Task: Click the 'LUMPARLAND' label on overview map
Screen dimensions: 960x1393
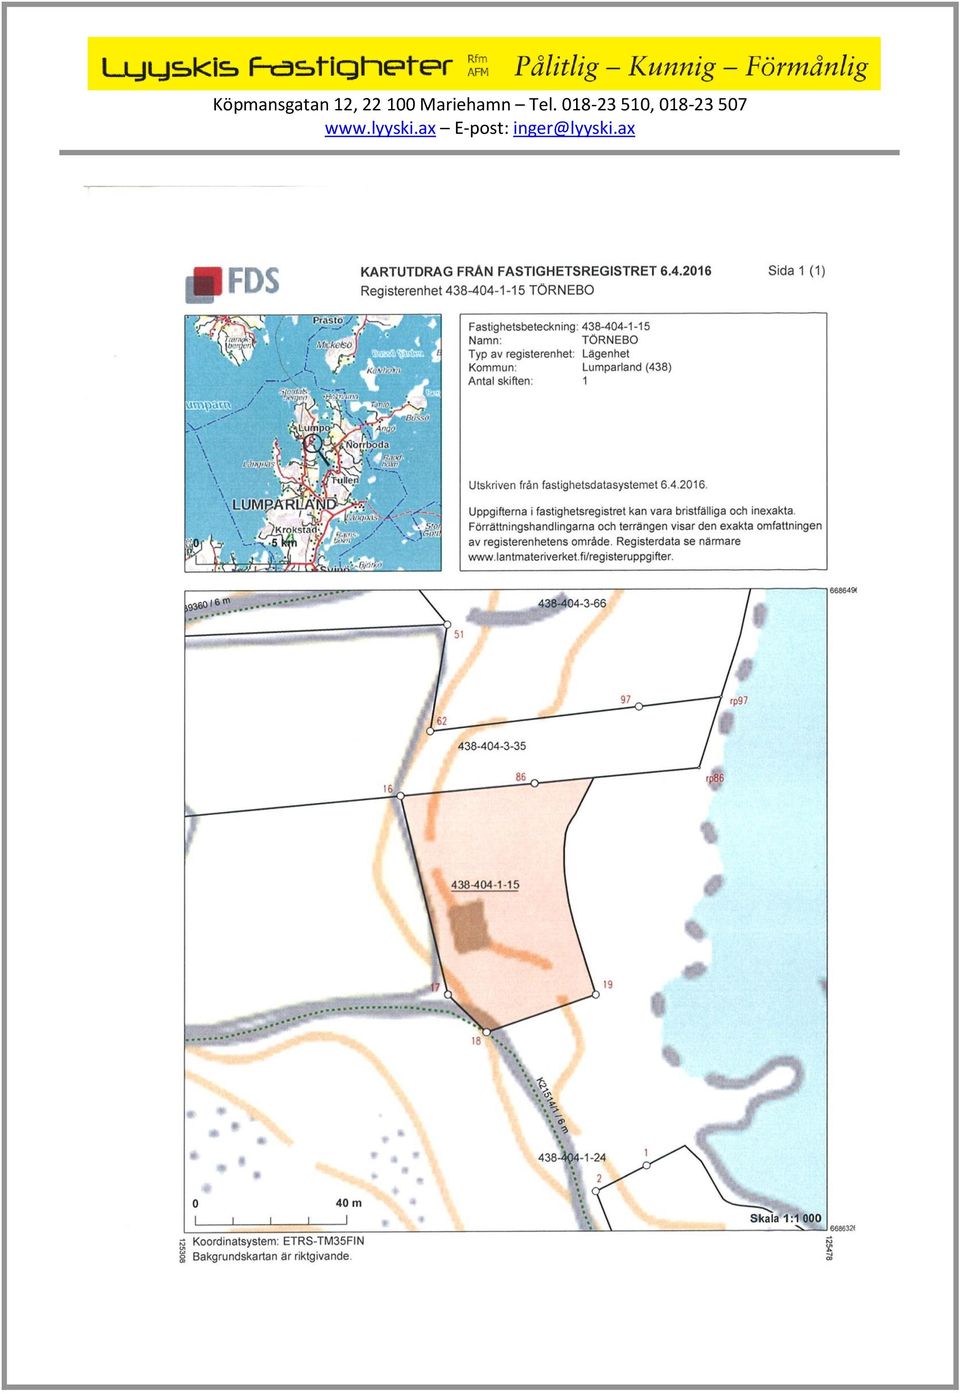Action: pyautogui.click(x=284, y=505)
